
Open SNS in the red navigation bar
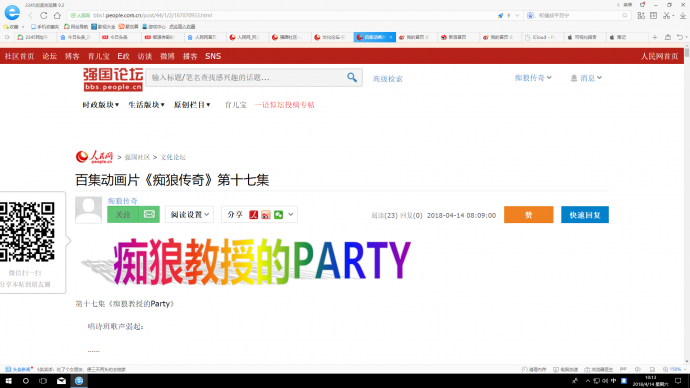click(x=213, y=56)
